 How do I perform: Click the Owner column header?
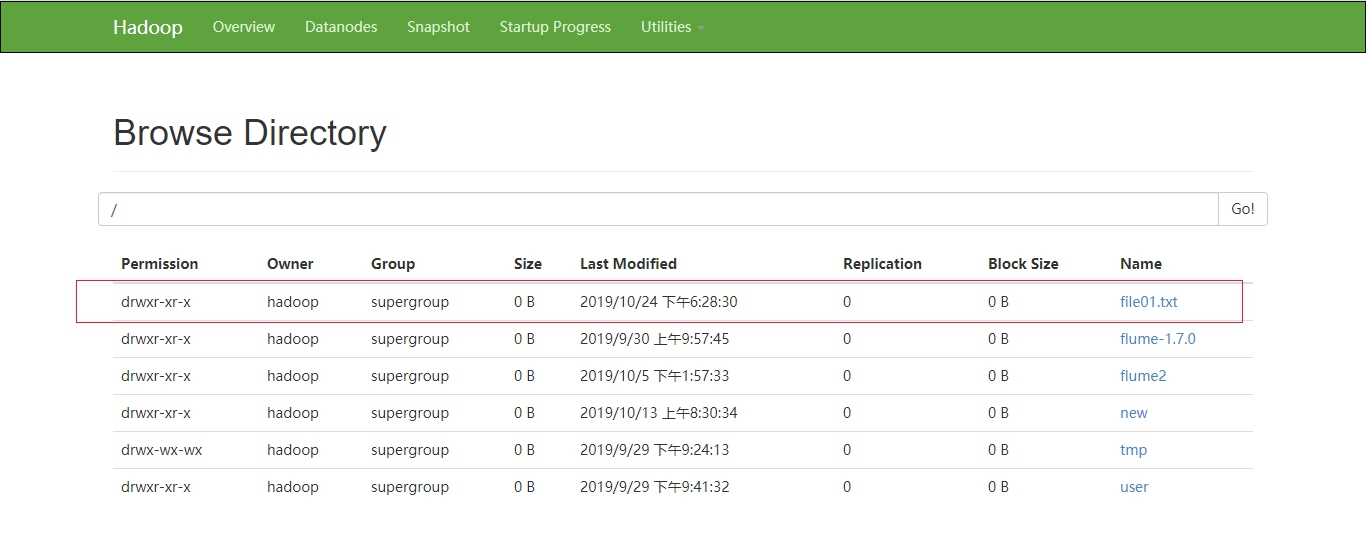290,264
